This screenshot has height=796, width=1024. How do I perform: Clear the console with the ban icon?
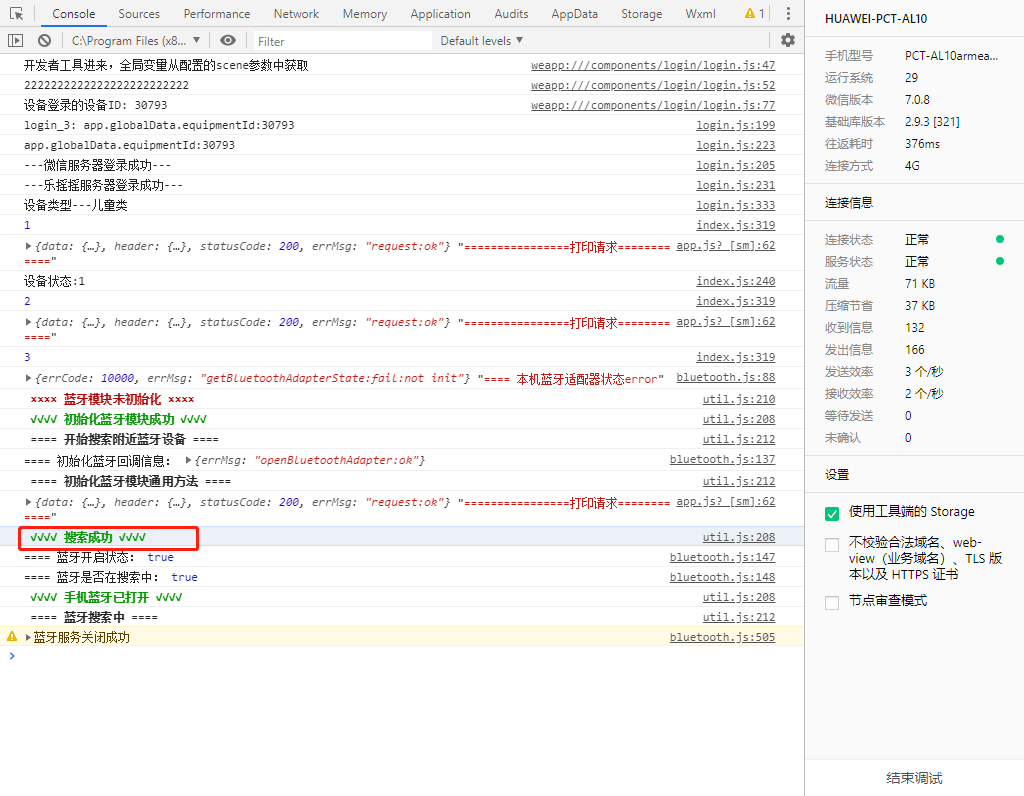[x=45, y=41]
